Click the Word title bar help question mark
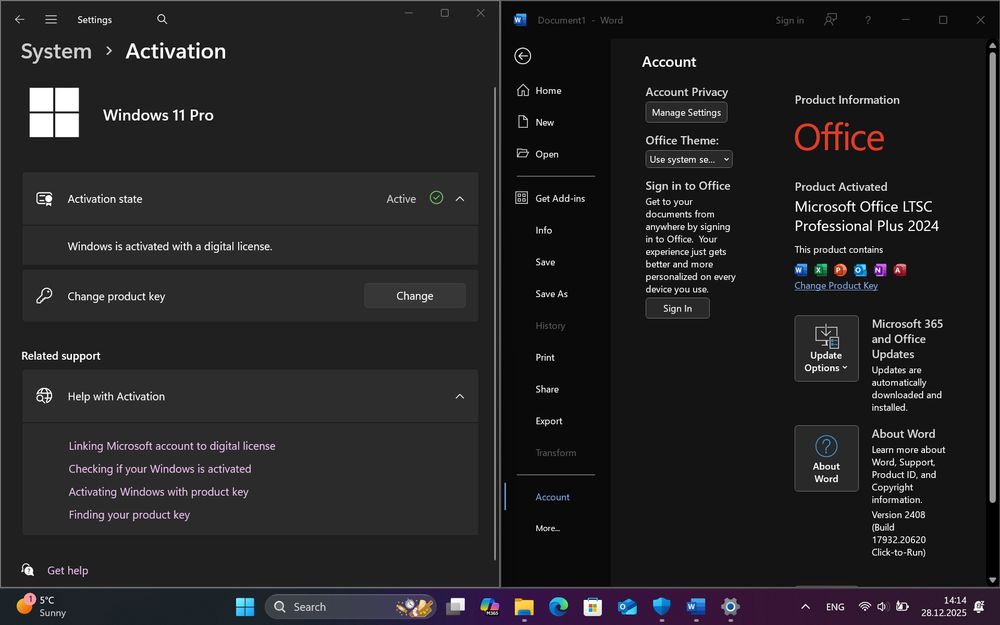 (x=867, y=20)
